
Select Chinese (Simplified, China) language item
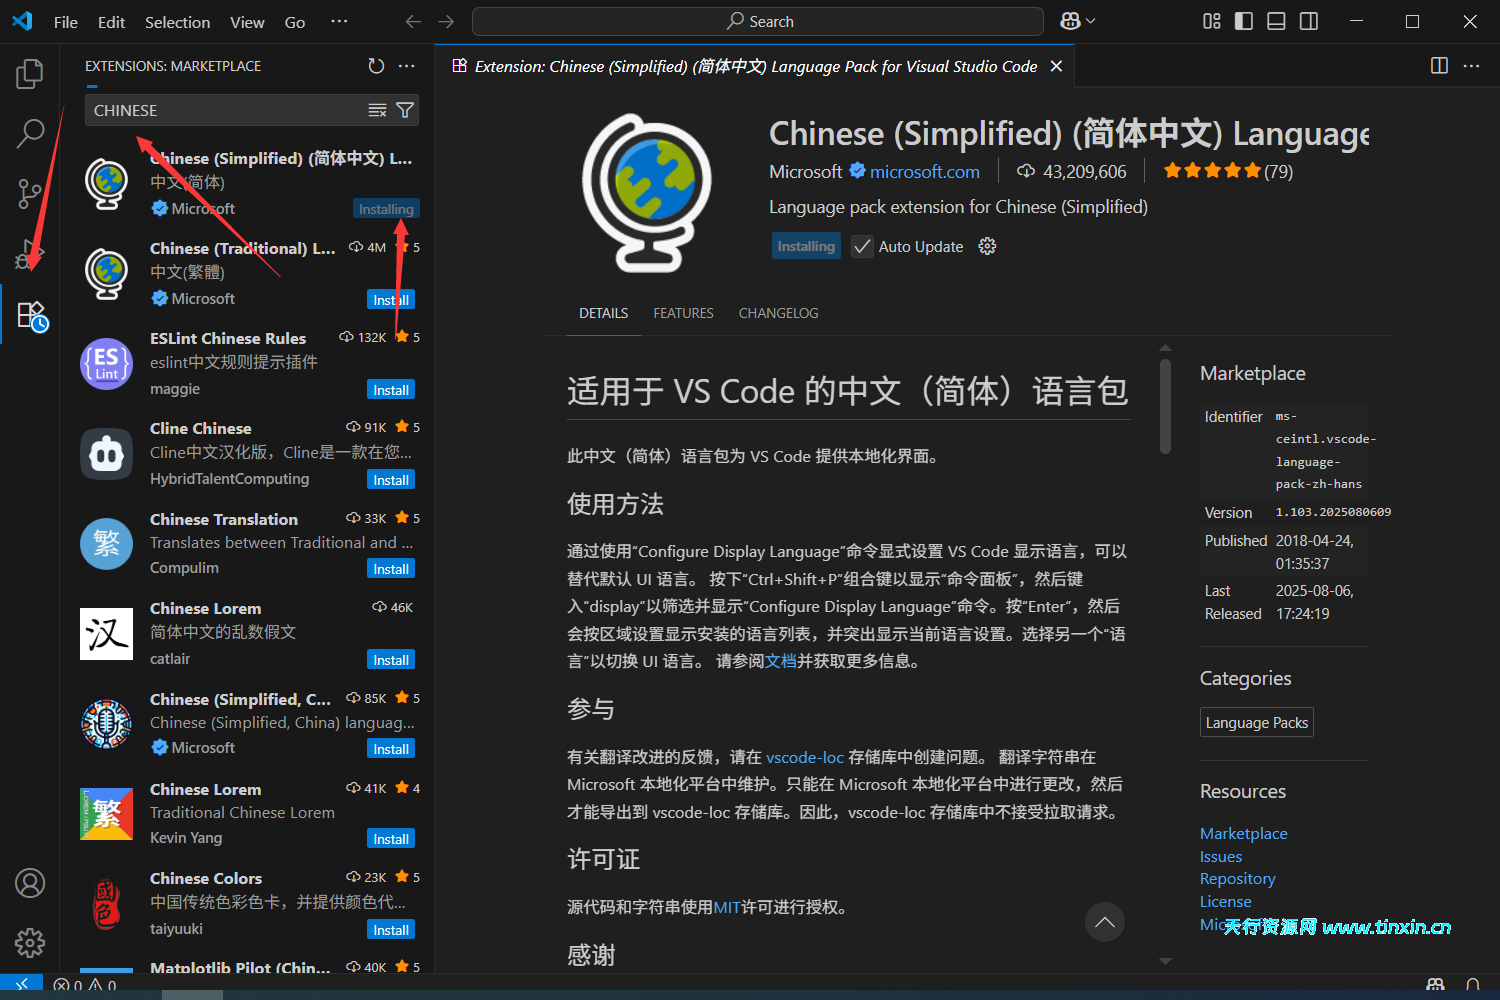(x=248, y=723)
